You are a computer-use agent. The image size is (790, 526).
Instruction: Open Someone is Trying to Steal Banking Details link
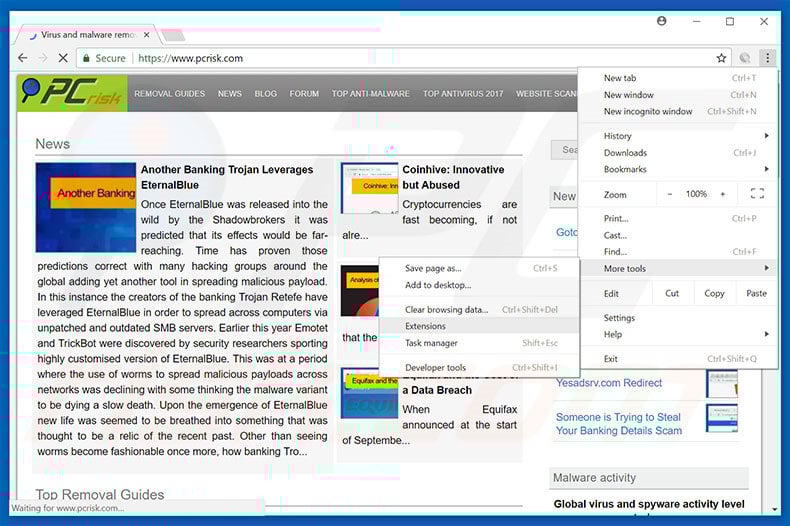[x=619, y=424]
